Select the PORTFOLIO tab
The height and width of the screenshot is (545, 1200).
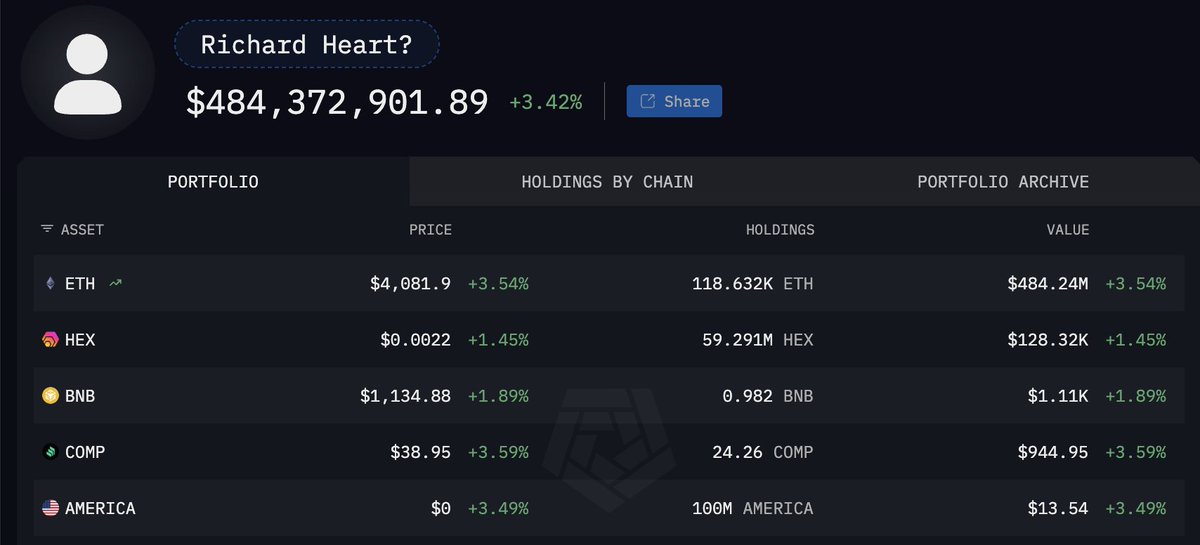(x=213, y=182)
